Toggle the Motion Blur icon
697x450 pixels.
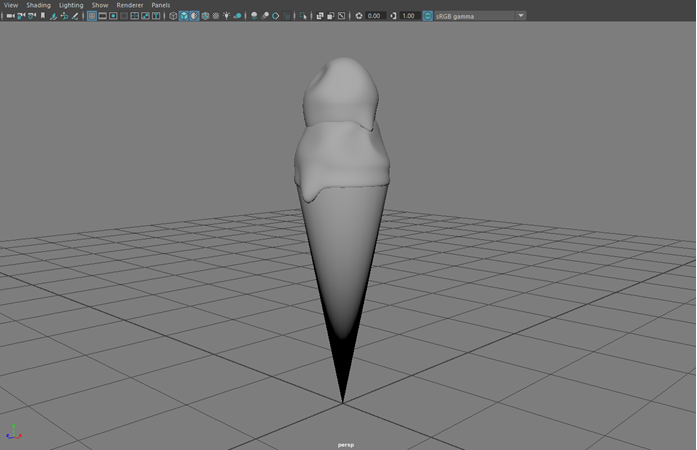[265, 16]
